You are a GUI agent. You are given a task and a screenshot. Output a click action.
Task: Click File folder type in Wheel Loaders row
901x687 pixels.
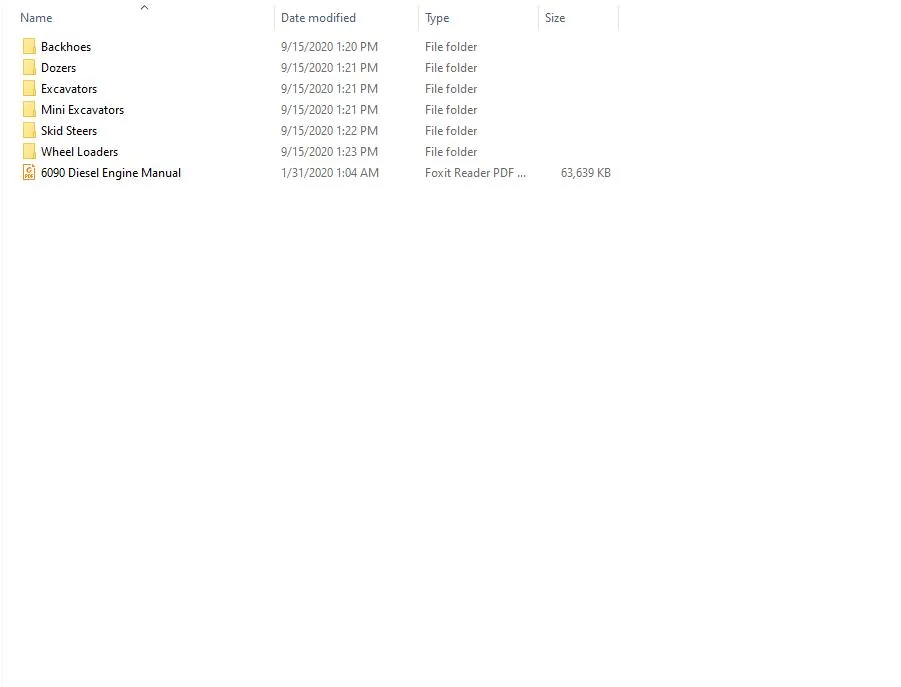(x=451, y=152)
